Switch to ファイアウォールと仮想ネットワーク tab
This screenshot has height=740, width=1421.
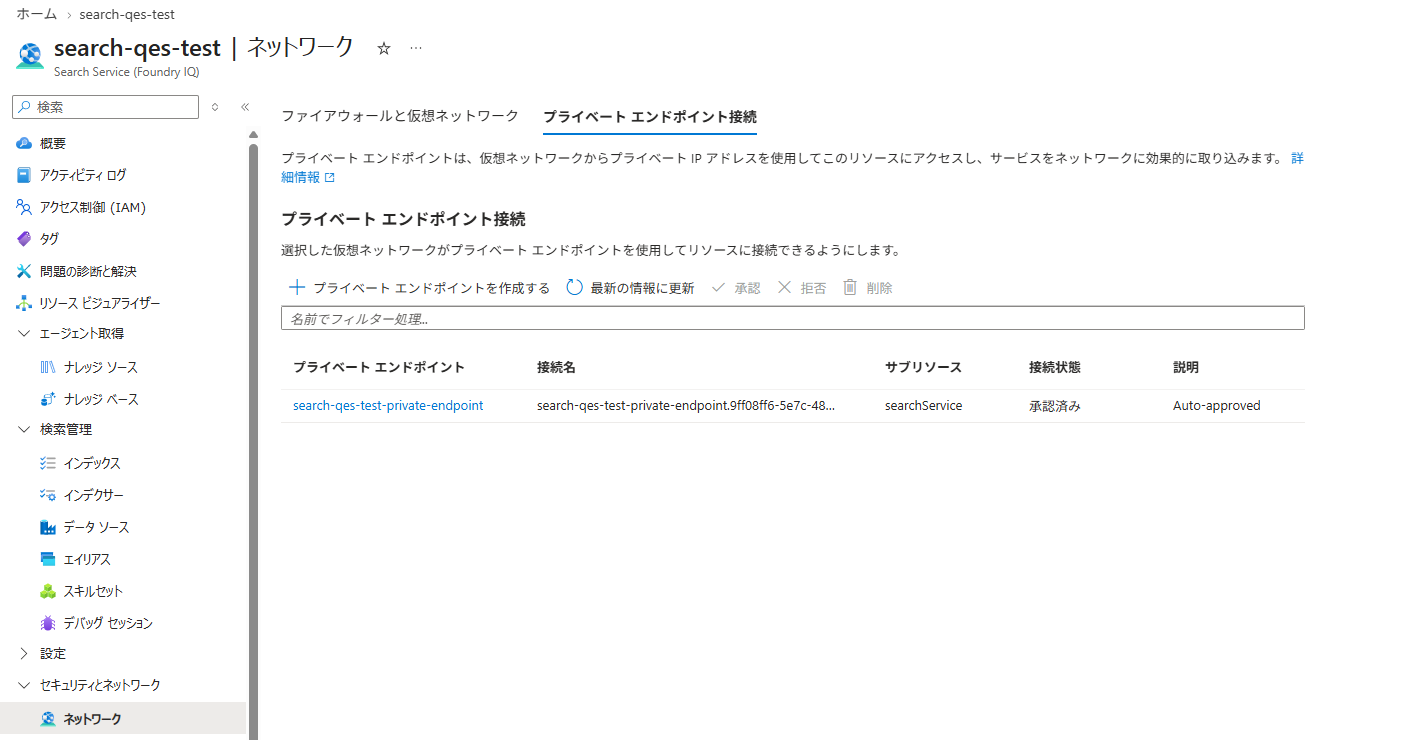coord(400,116)
